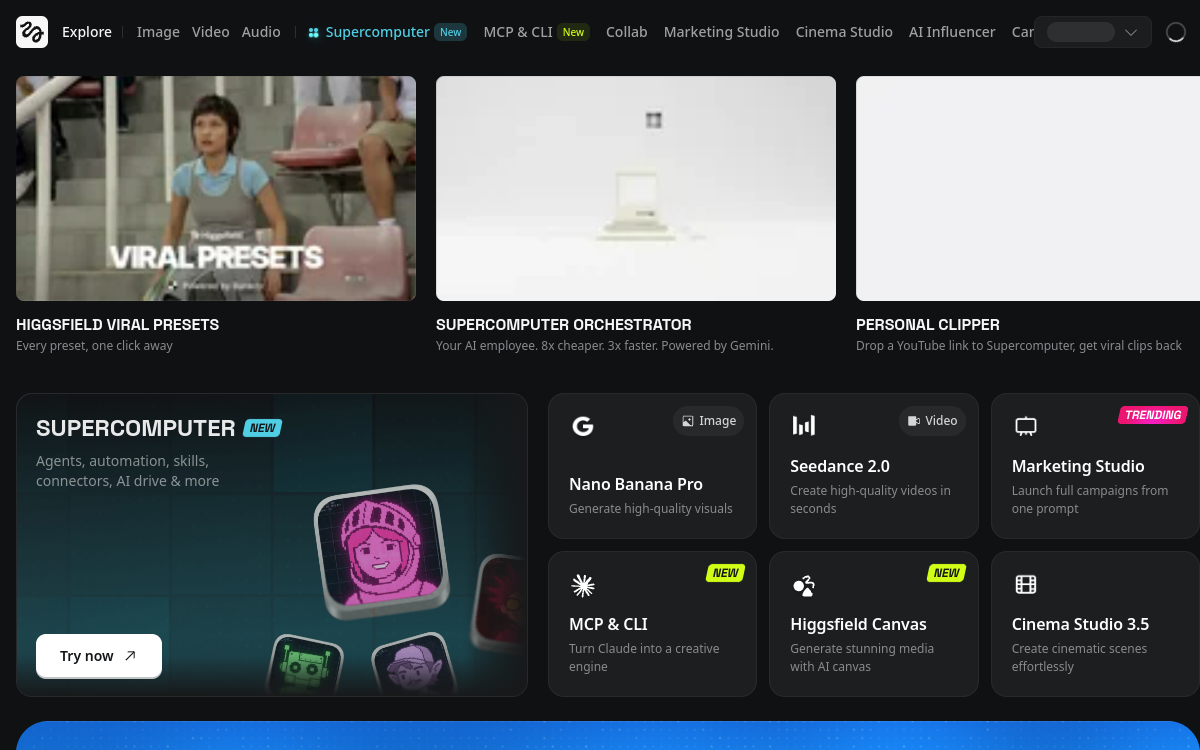Click HIGGSFIELD VIRAL PRESETS title

118,325
